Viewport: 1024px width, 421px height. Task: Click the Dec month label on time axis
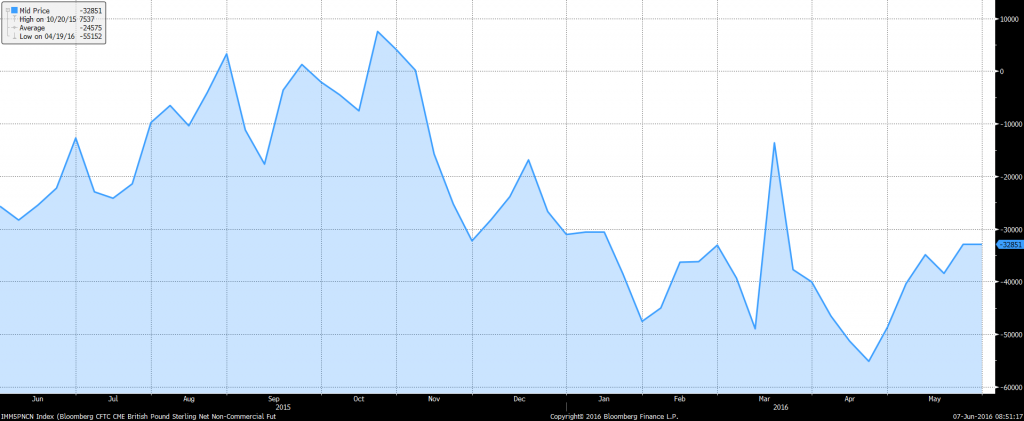[x=519, y=398]
